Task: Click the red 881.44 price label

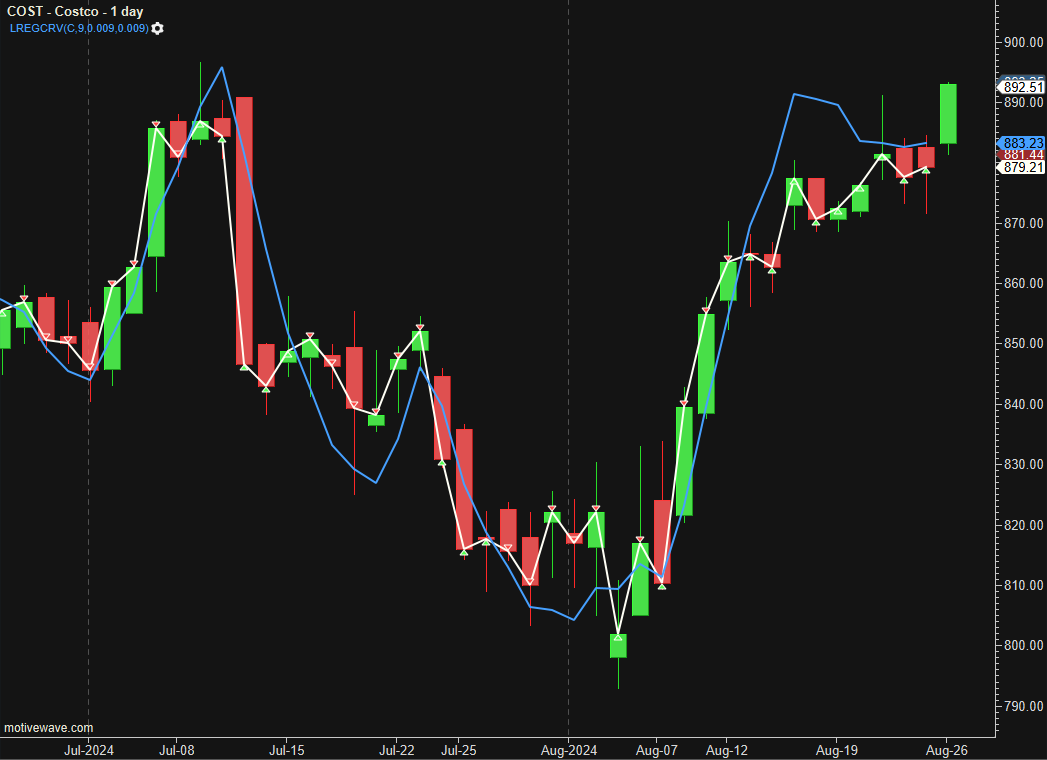Action: (x=1023, y=155)
